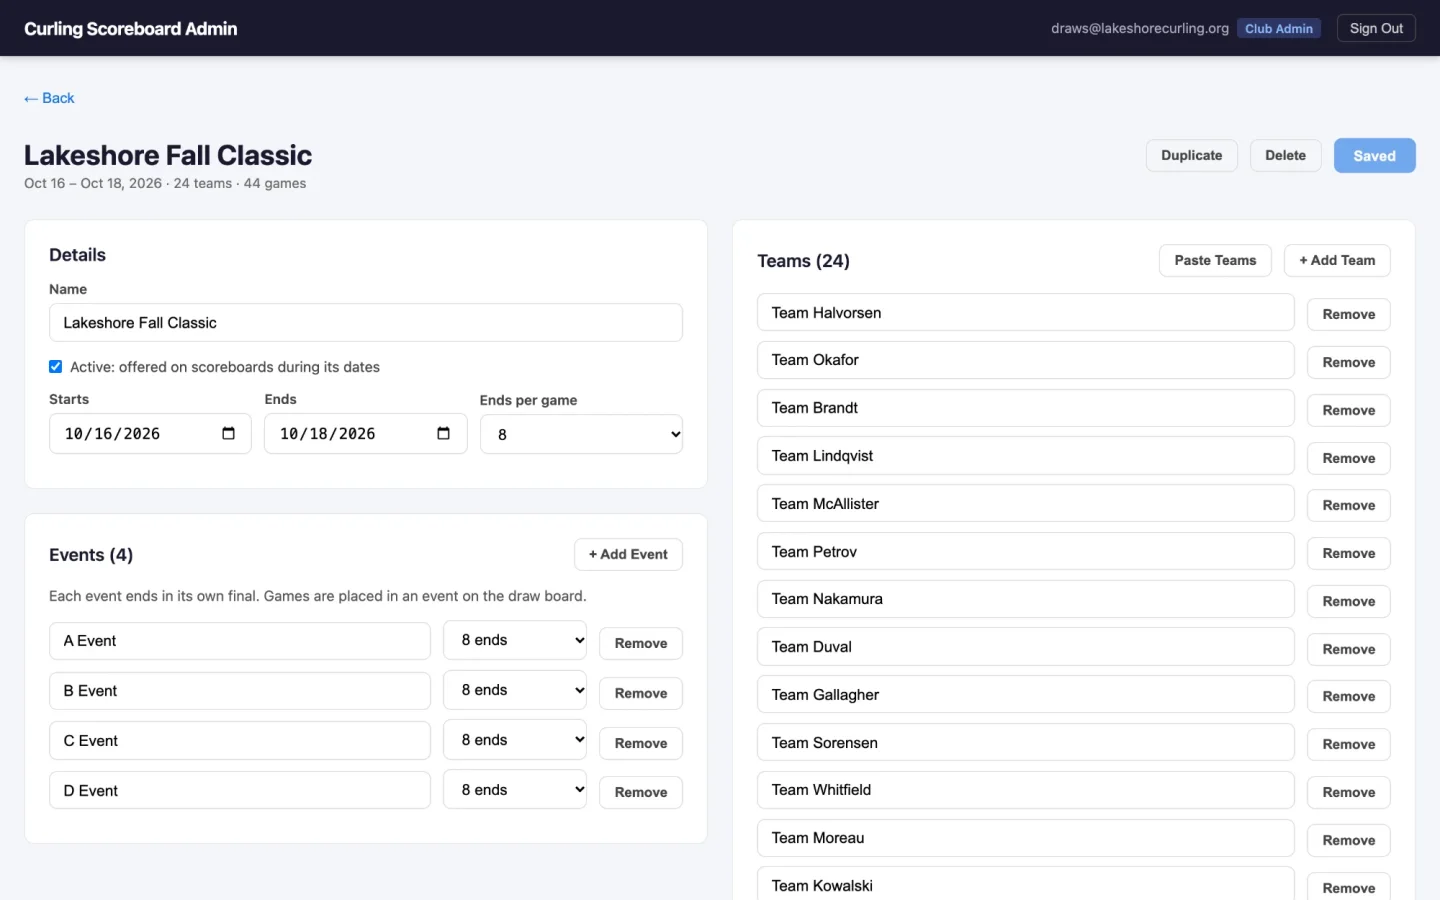This screenshot has height=900, width=1440.
Task: Remove Team Whitfield
Action: (x=1349, y=792)
